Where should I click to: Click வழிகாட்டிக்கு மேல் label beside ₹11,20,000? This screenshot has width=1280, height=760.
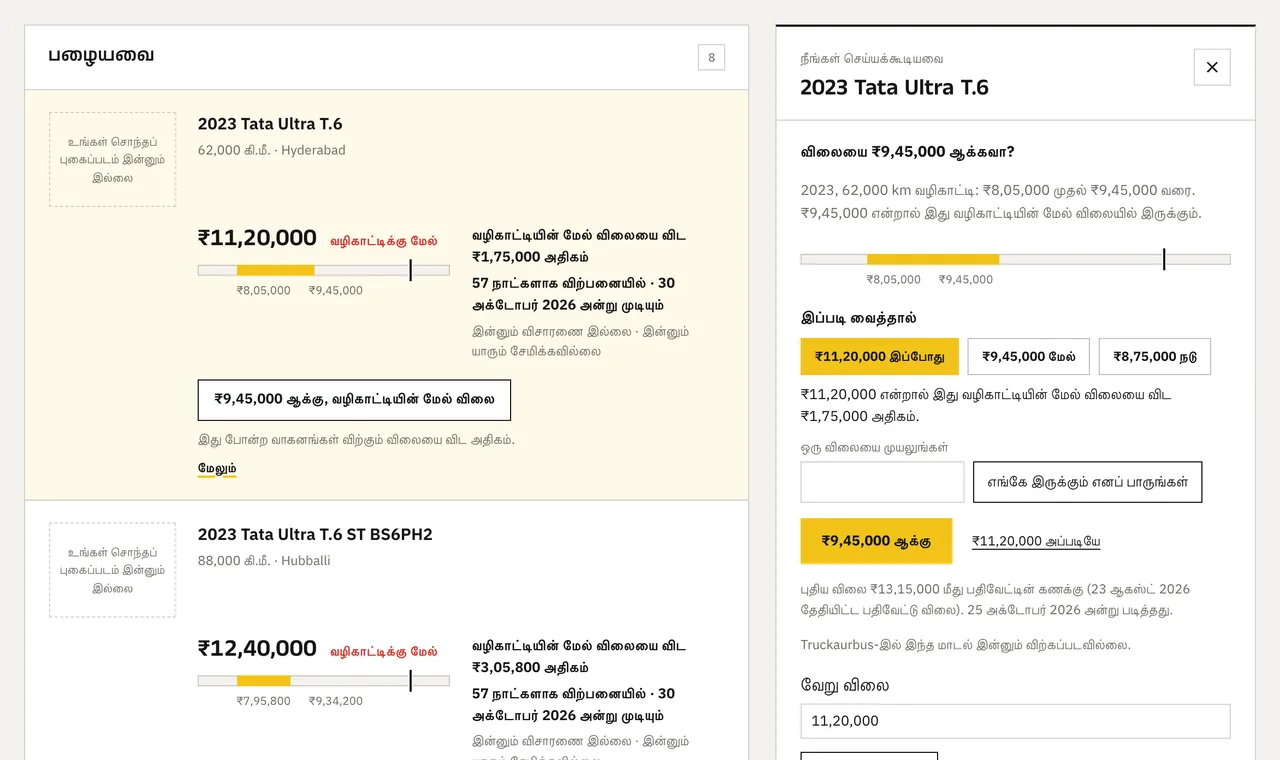pyautogui.click(x=384, y=240)
